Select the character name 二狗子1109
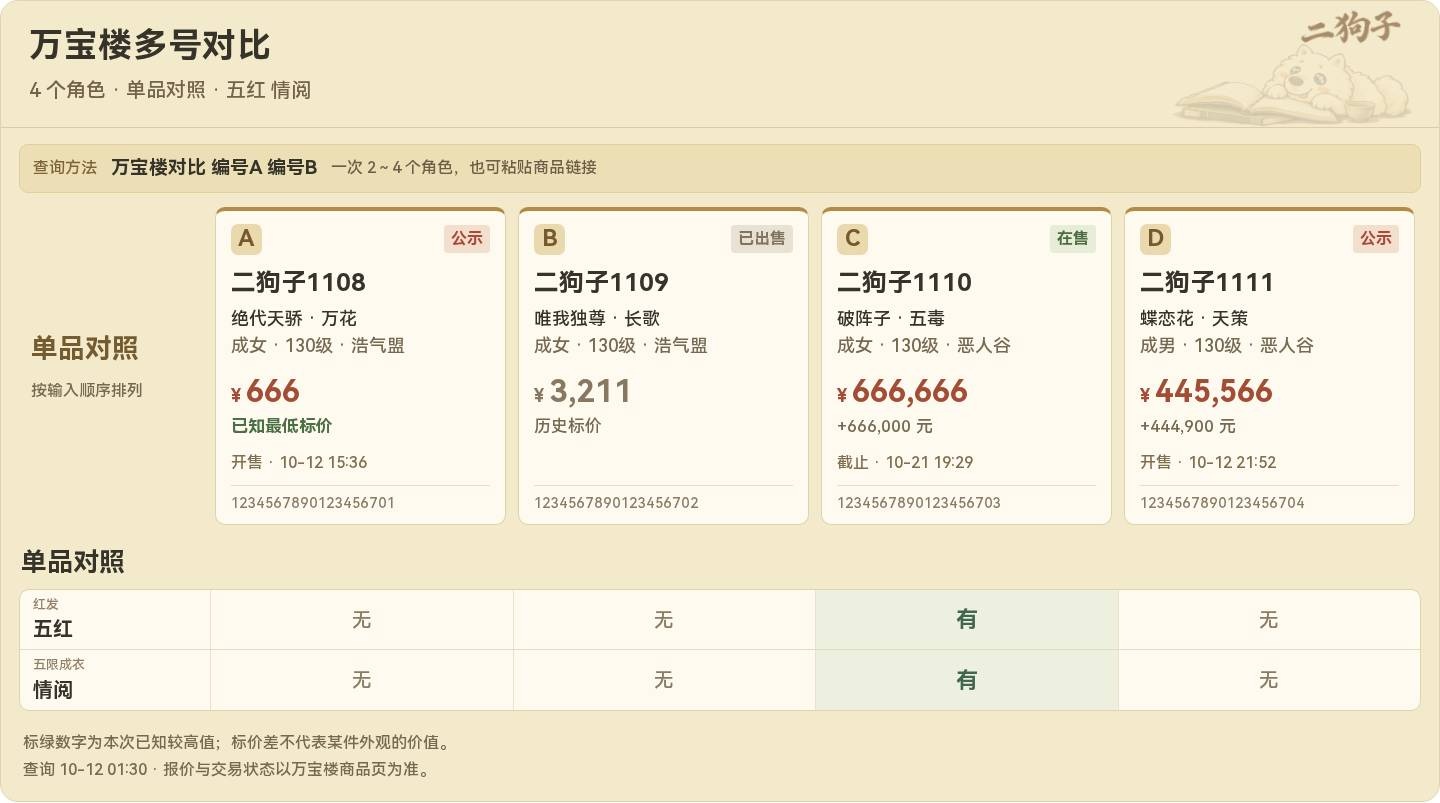Viewport: 1440px width, 803px height. 601,282
